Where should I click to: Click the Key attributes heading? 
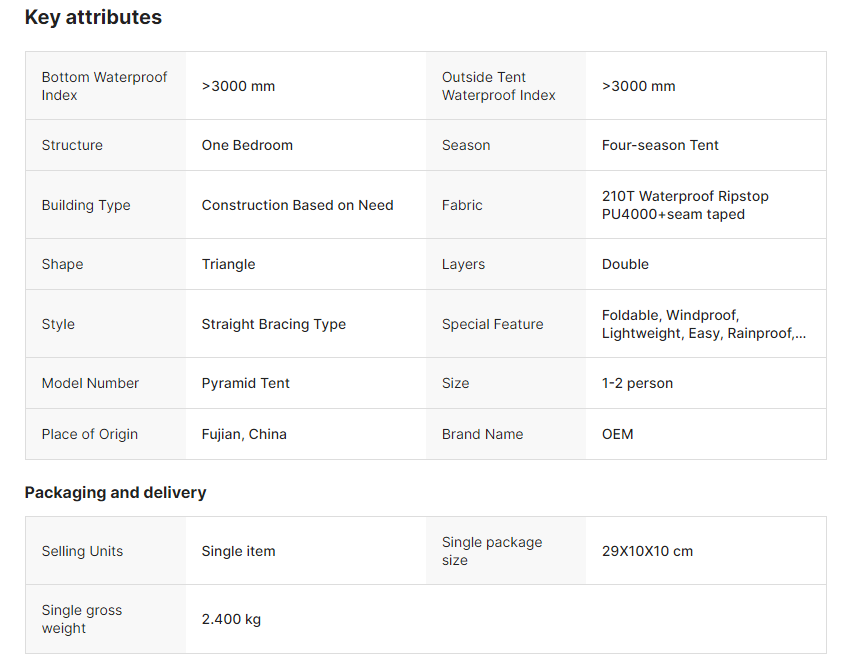(93, 17)
